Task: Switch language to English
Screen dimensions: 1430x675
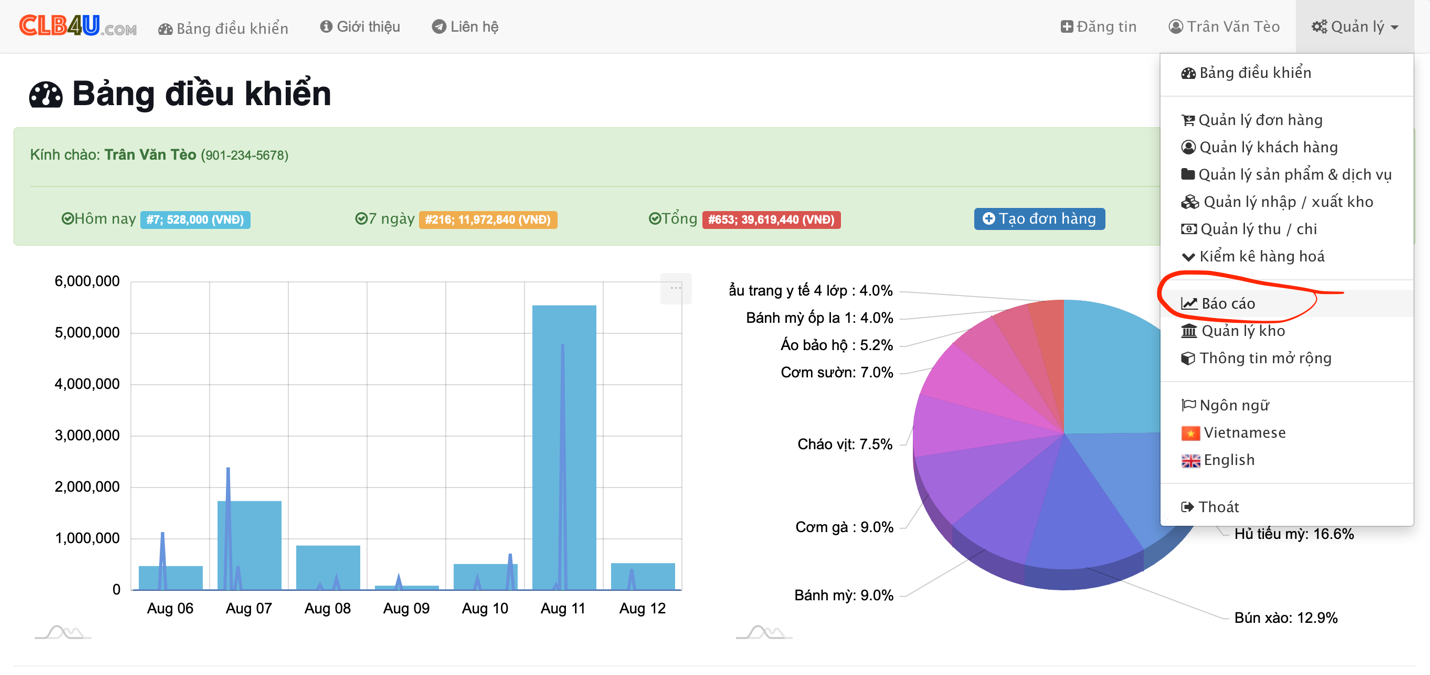Action: [x=1228, y=460]
